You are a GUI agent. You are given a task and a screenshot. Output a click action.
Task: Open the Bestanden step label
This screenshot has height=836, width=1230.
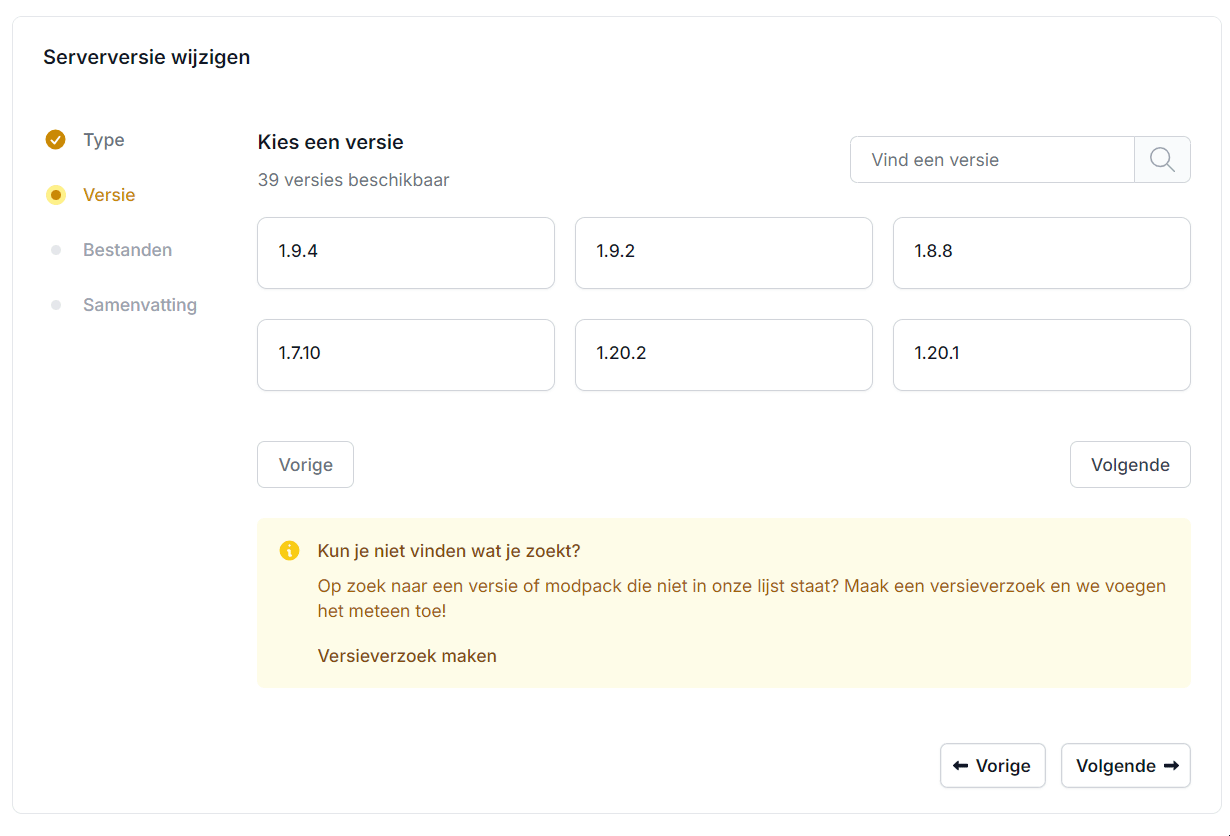pyautogui.click(x=127, y=250)
